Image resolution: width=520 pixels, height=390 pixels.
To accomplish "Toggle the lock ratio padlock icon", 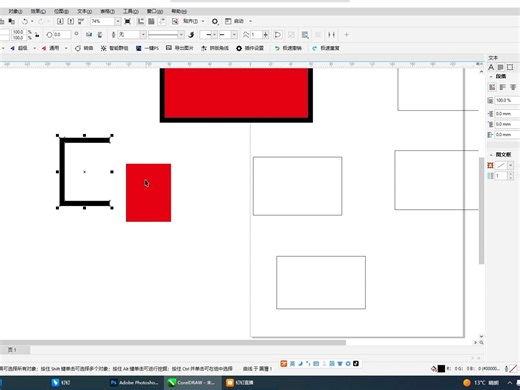I will click(x=37, y=35).
